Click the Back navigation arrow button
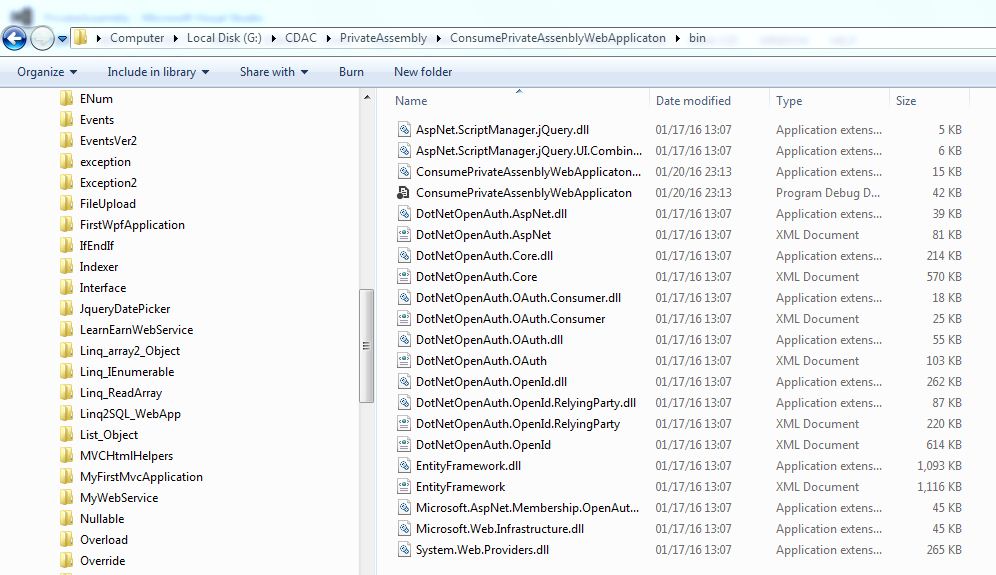This screenshot has width=996, height=575. [14, 38]
